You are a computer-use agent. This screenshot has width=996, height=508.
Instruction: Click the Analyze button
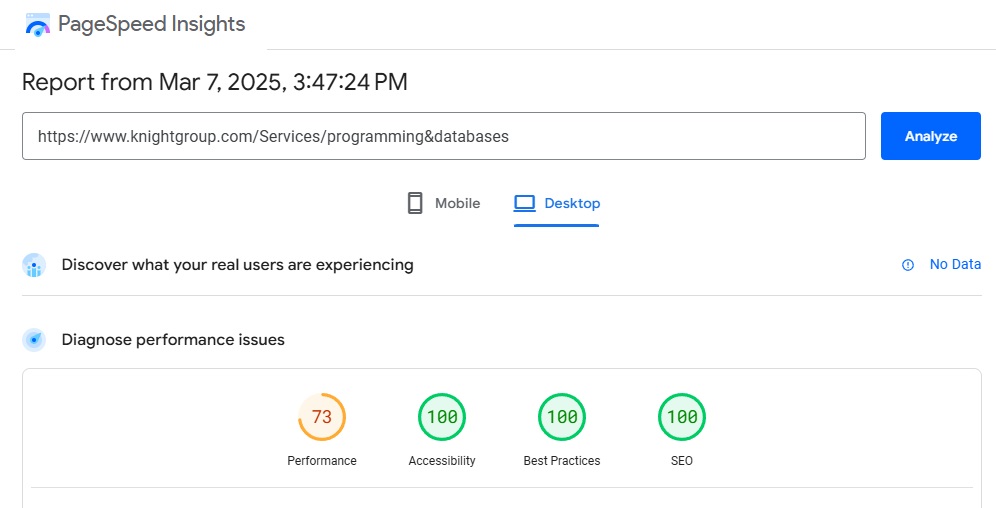[931, 136]
